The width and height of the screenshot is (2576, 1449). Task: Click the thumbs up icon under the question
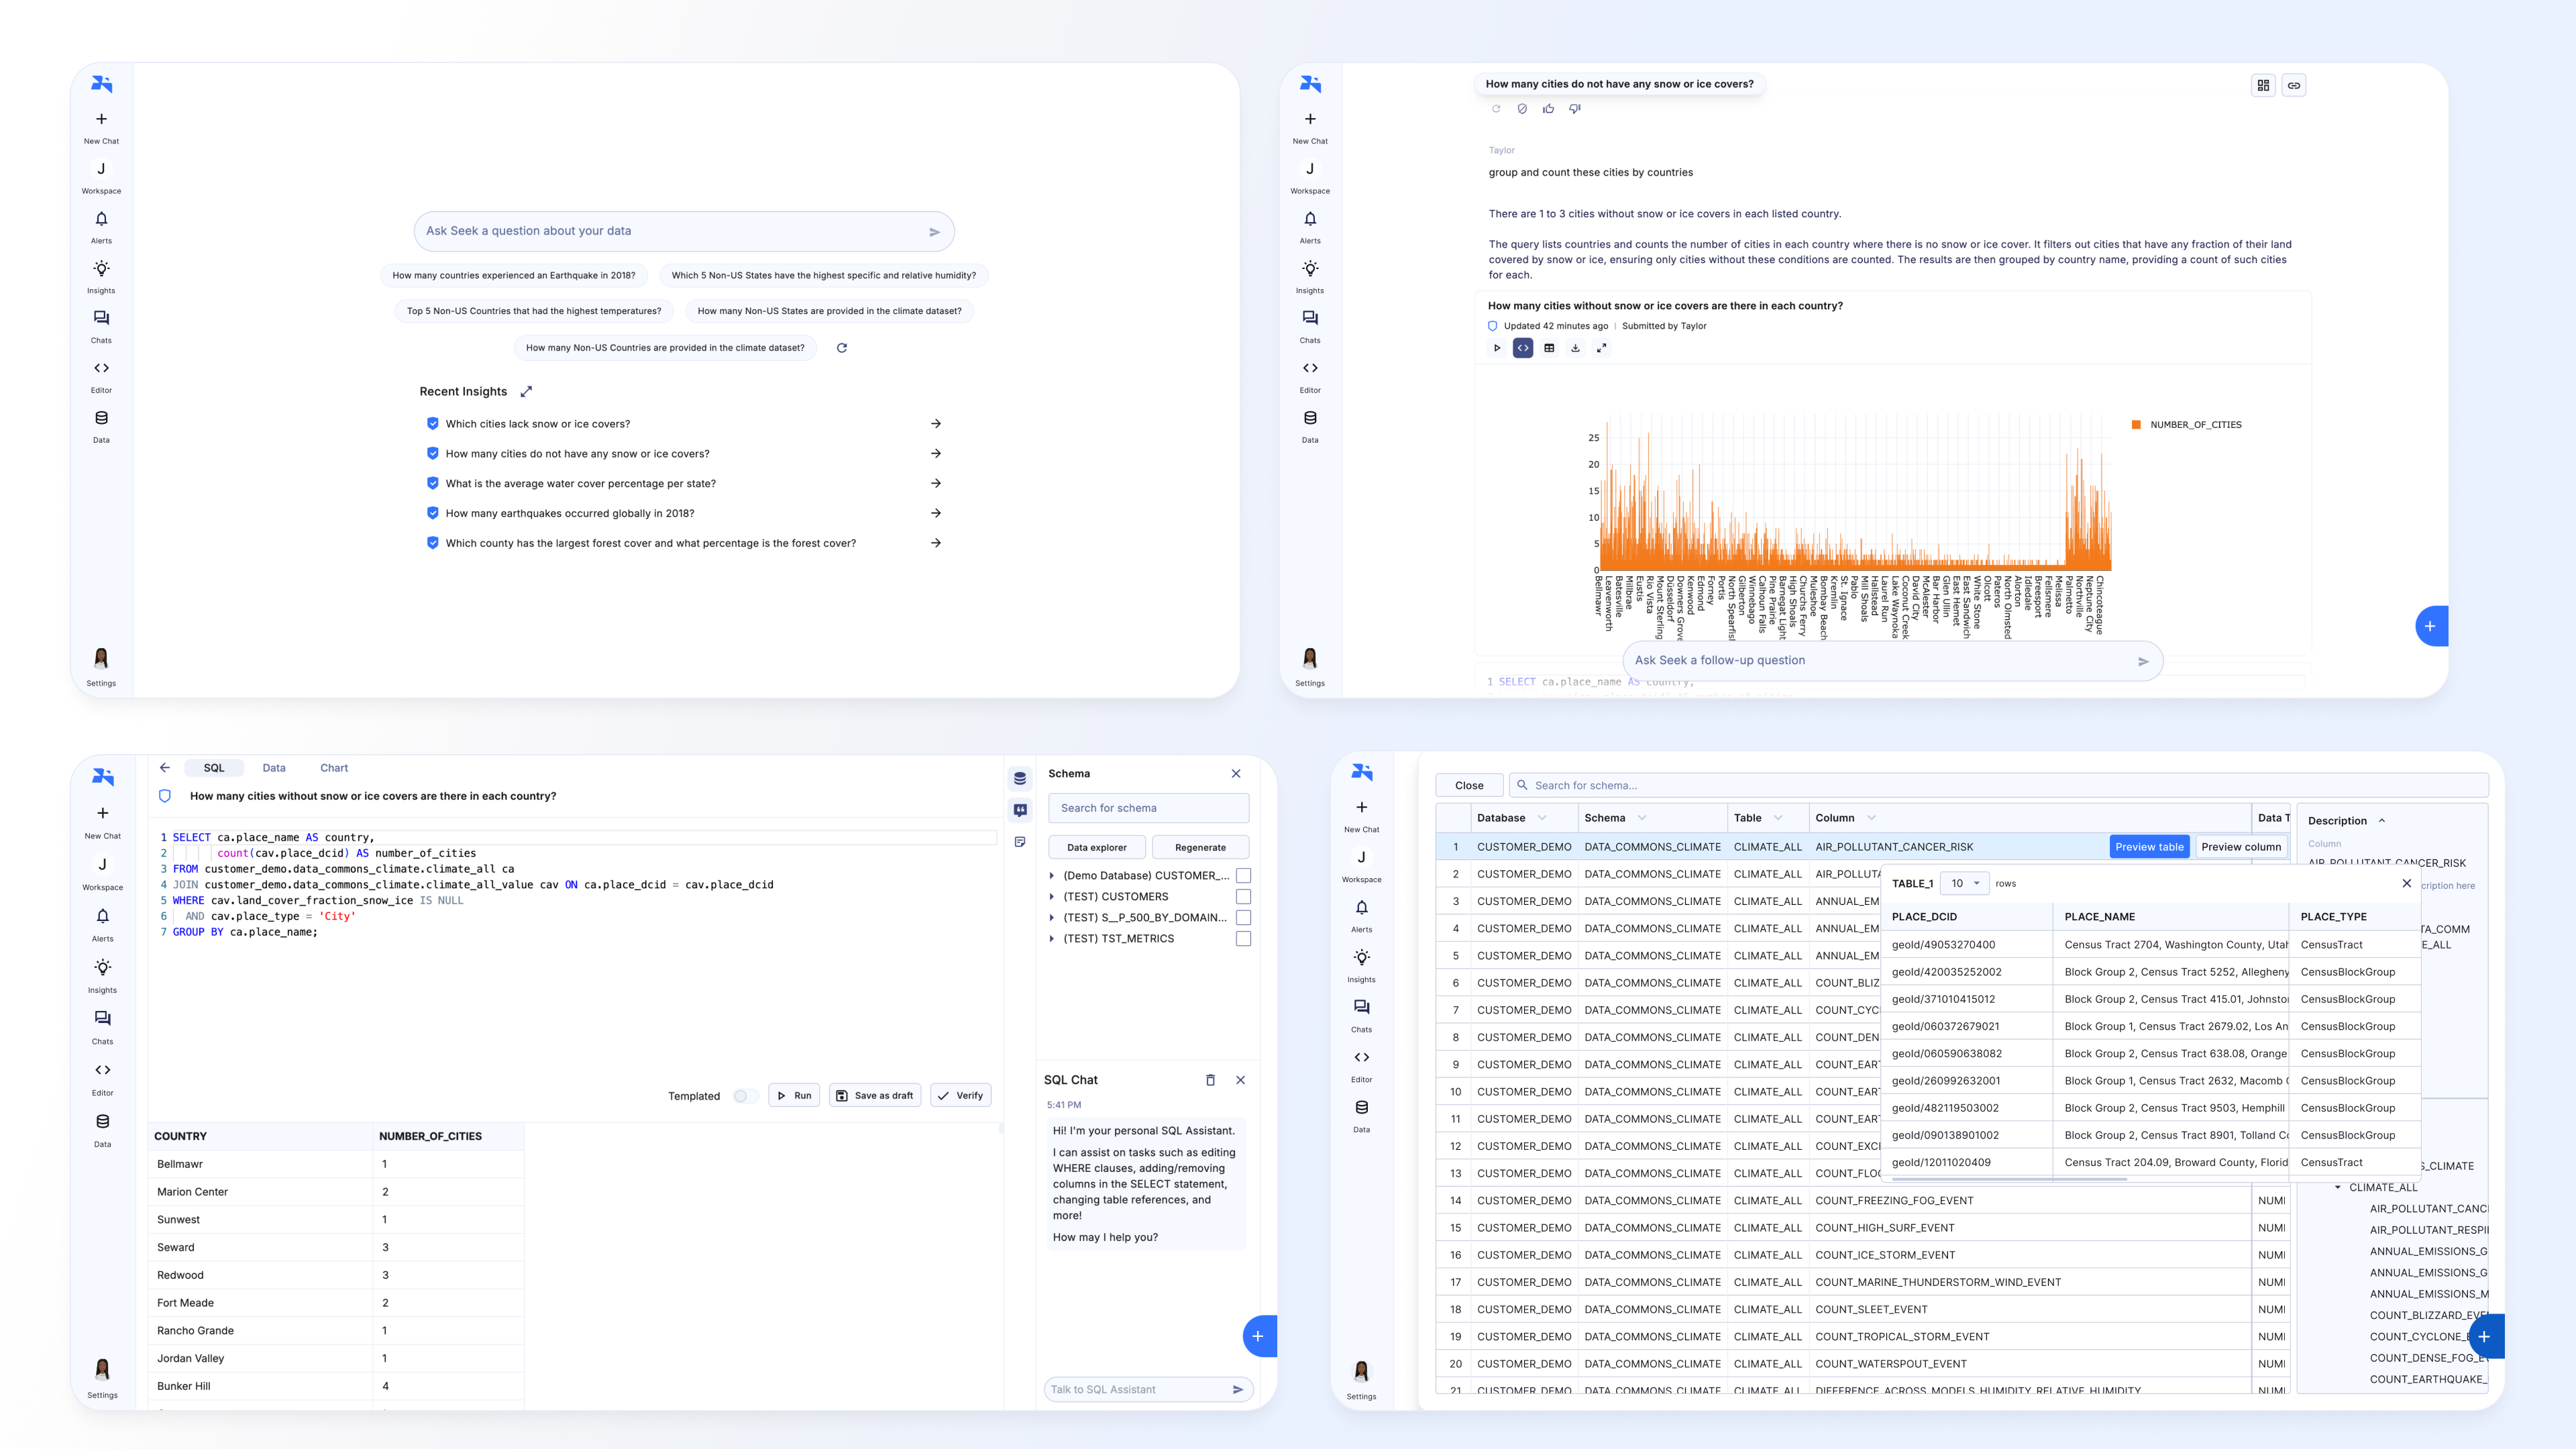click(x=1548, y=109)
